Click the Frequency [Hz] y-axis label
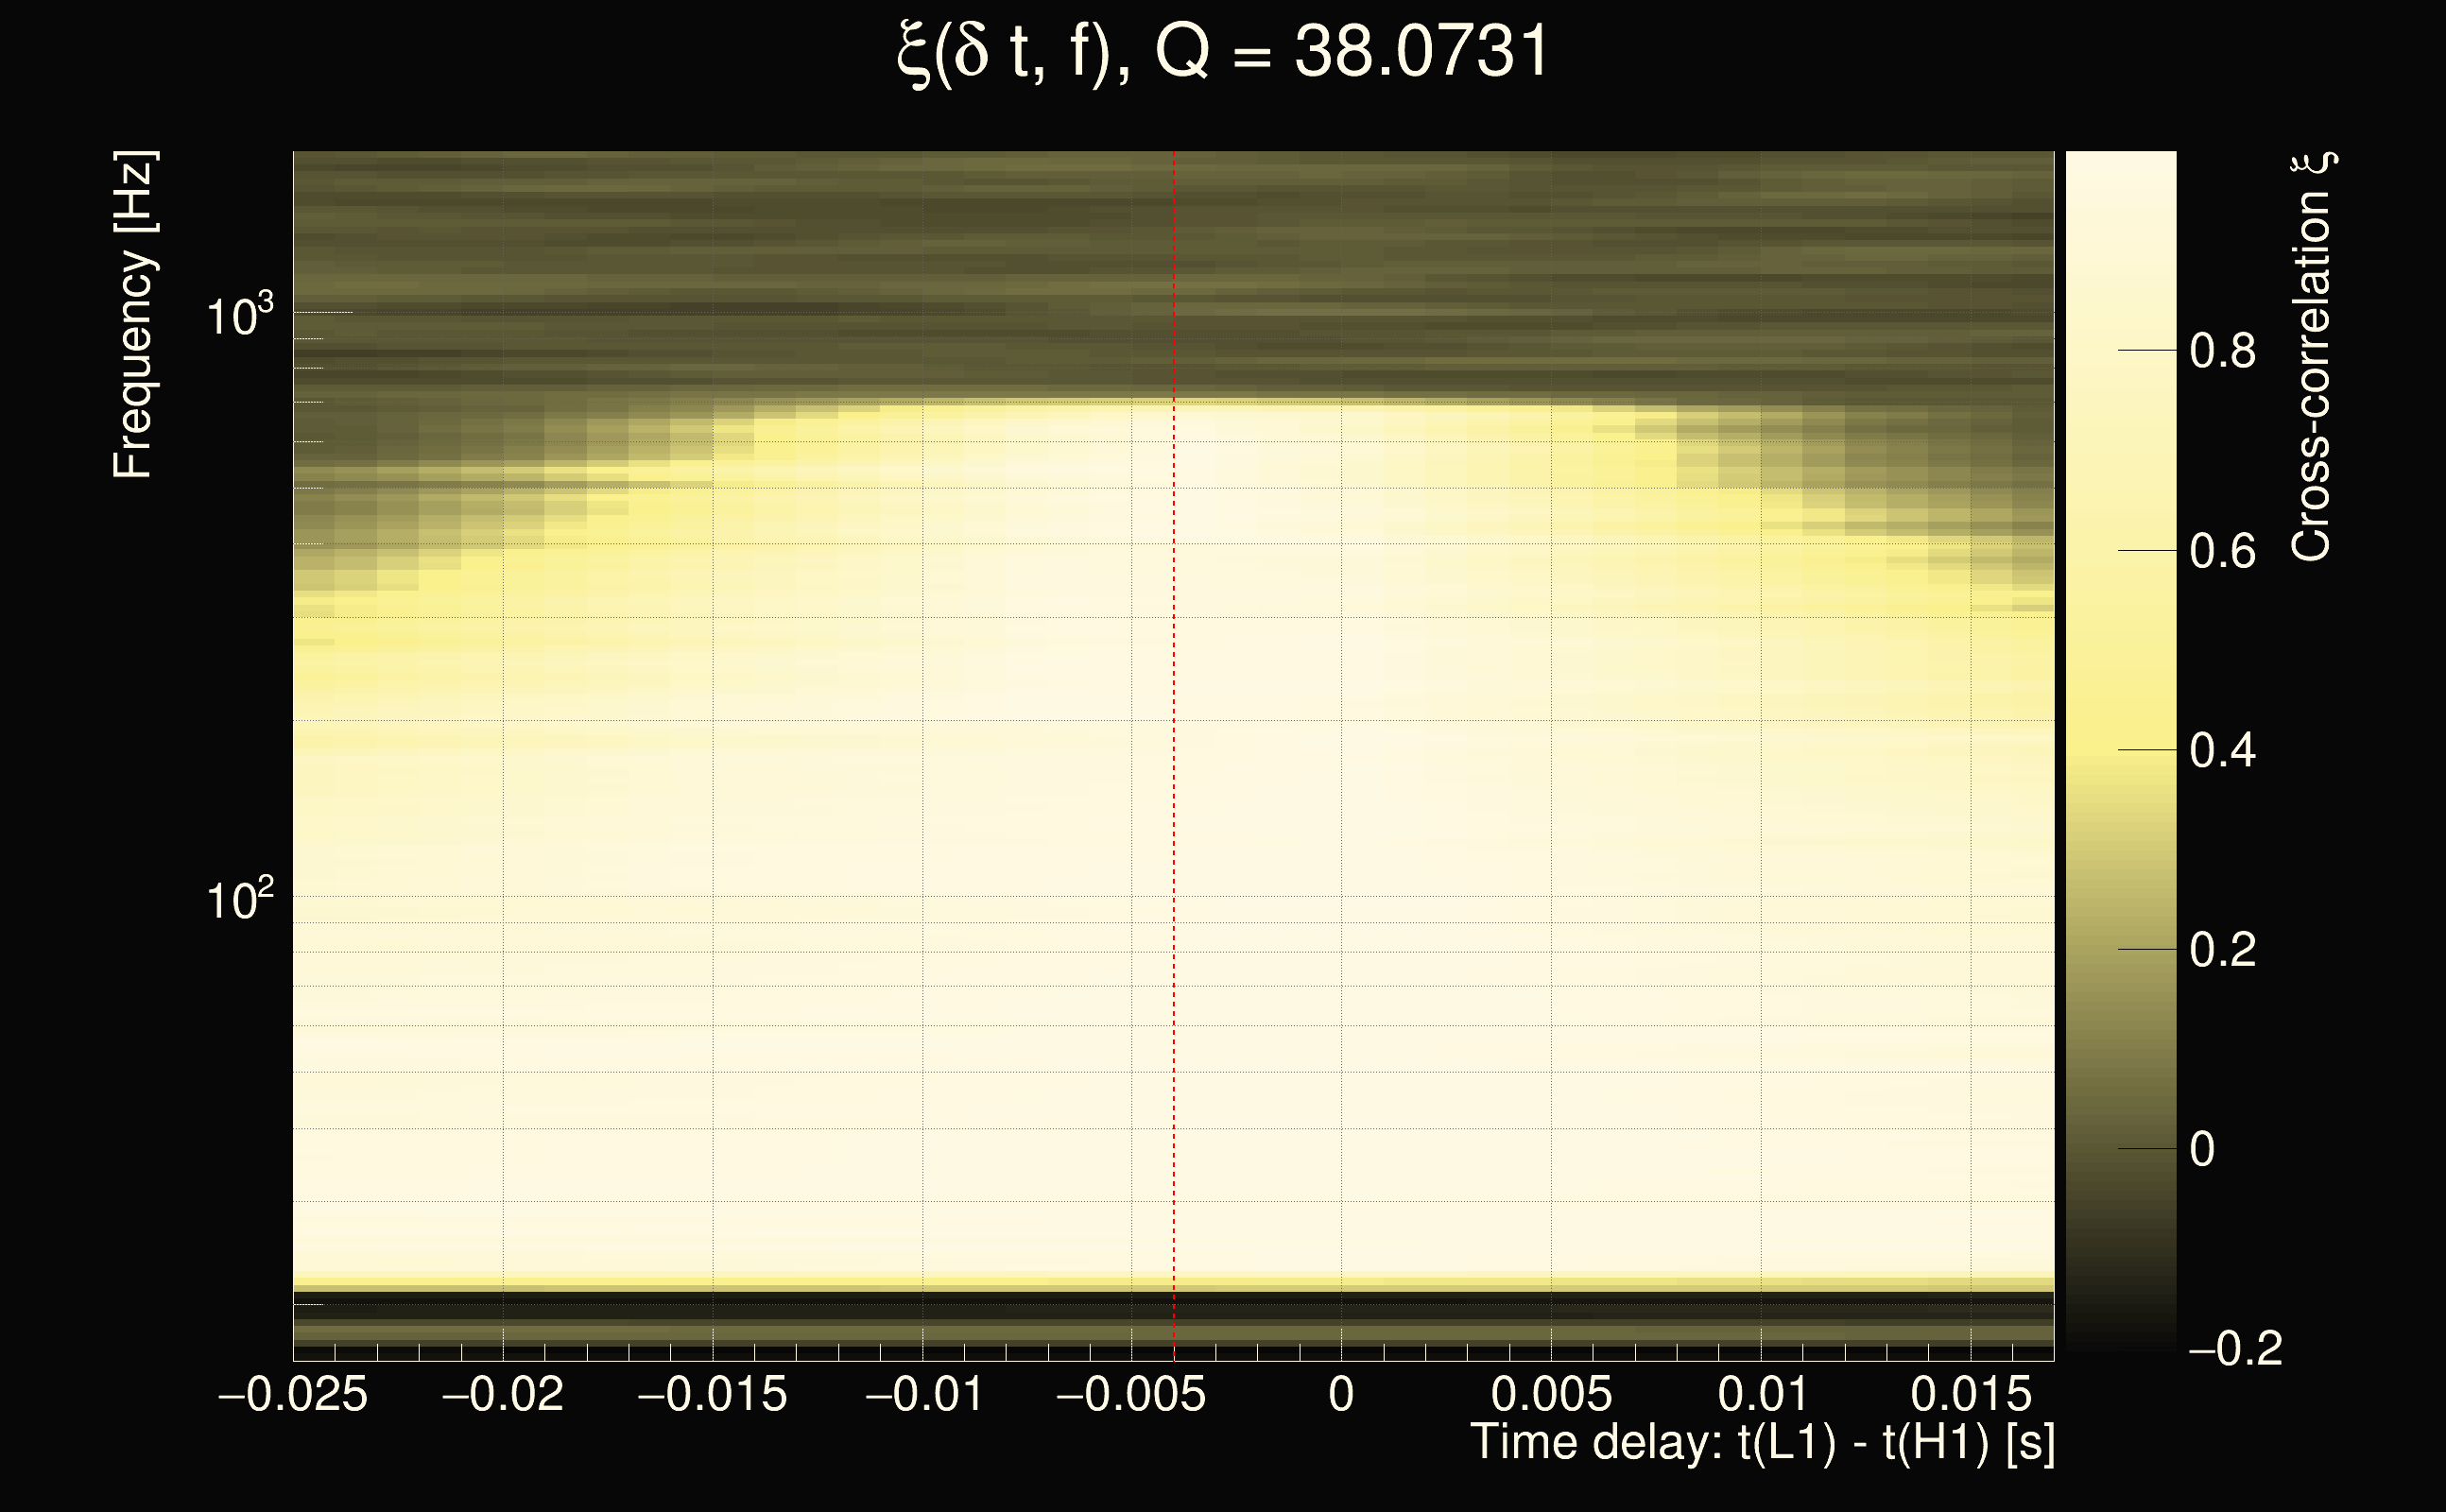Viewport: 2446px width, 1512px height. [133, 316]
